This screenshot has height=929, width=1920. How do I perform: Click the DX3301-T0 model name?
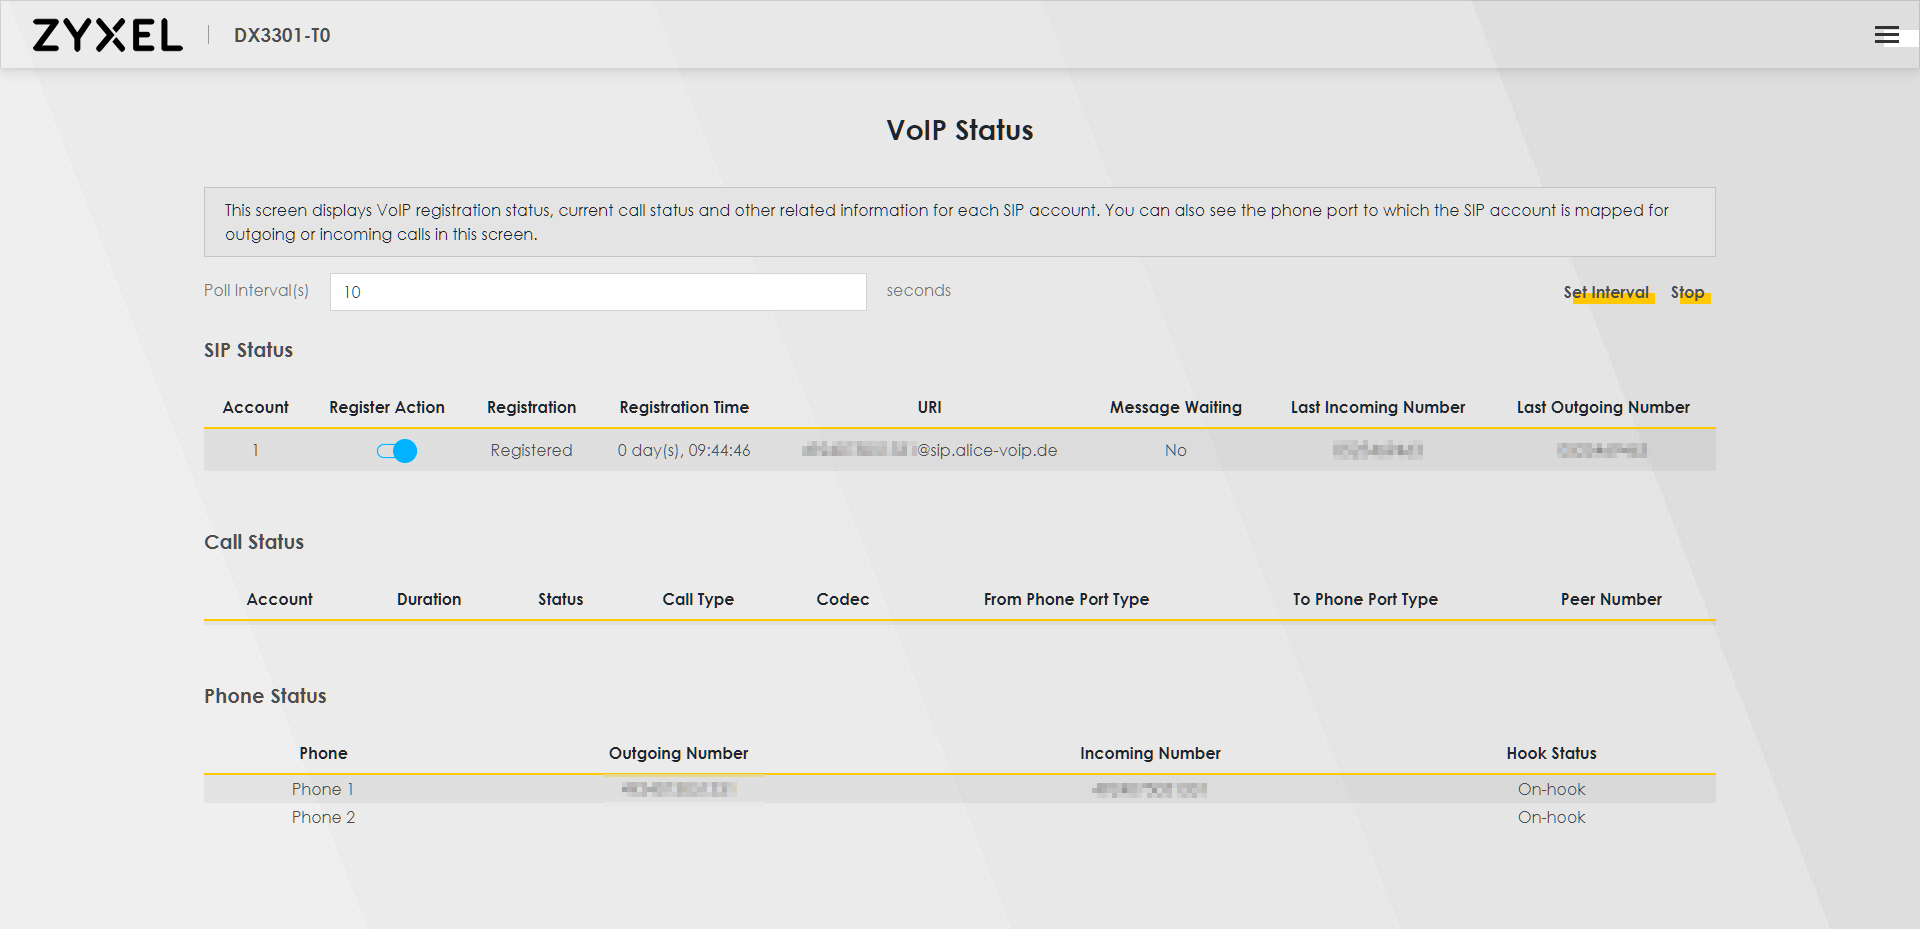pos(282,35)
